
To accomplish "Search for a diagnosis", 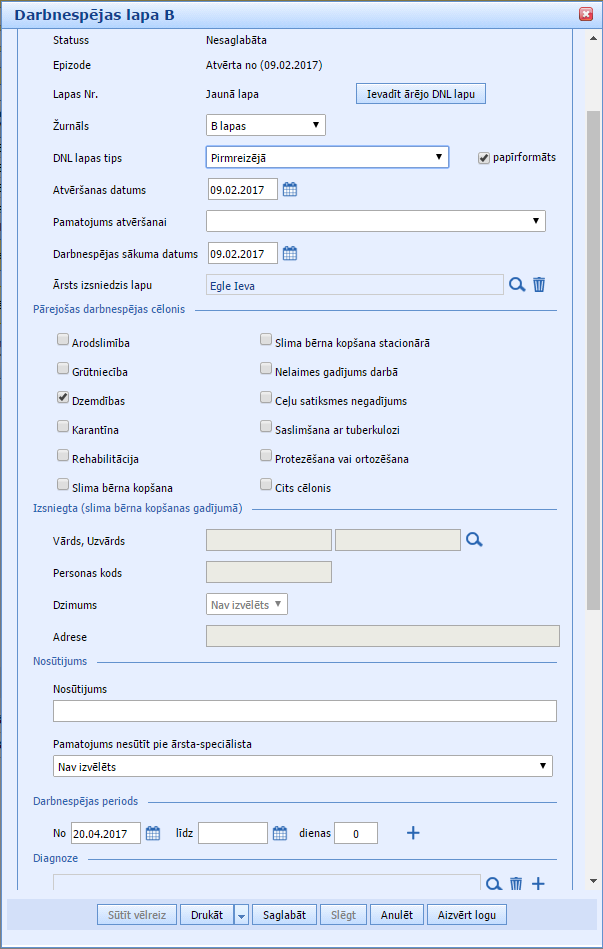I will (492, 883).
